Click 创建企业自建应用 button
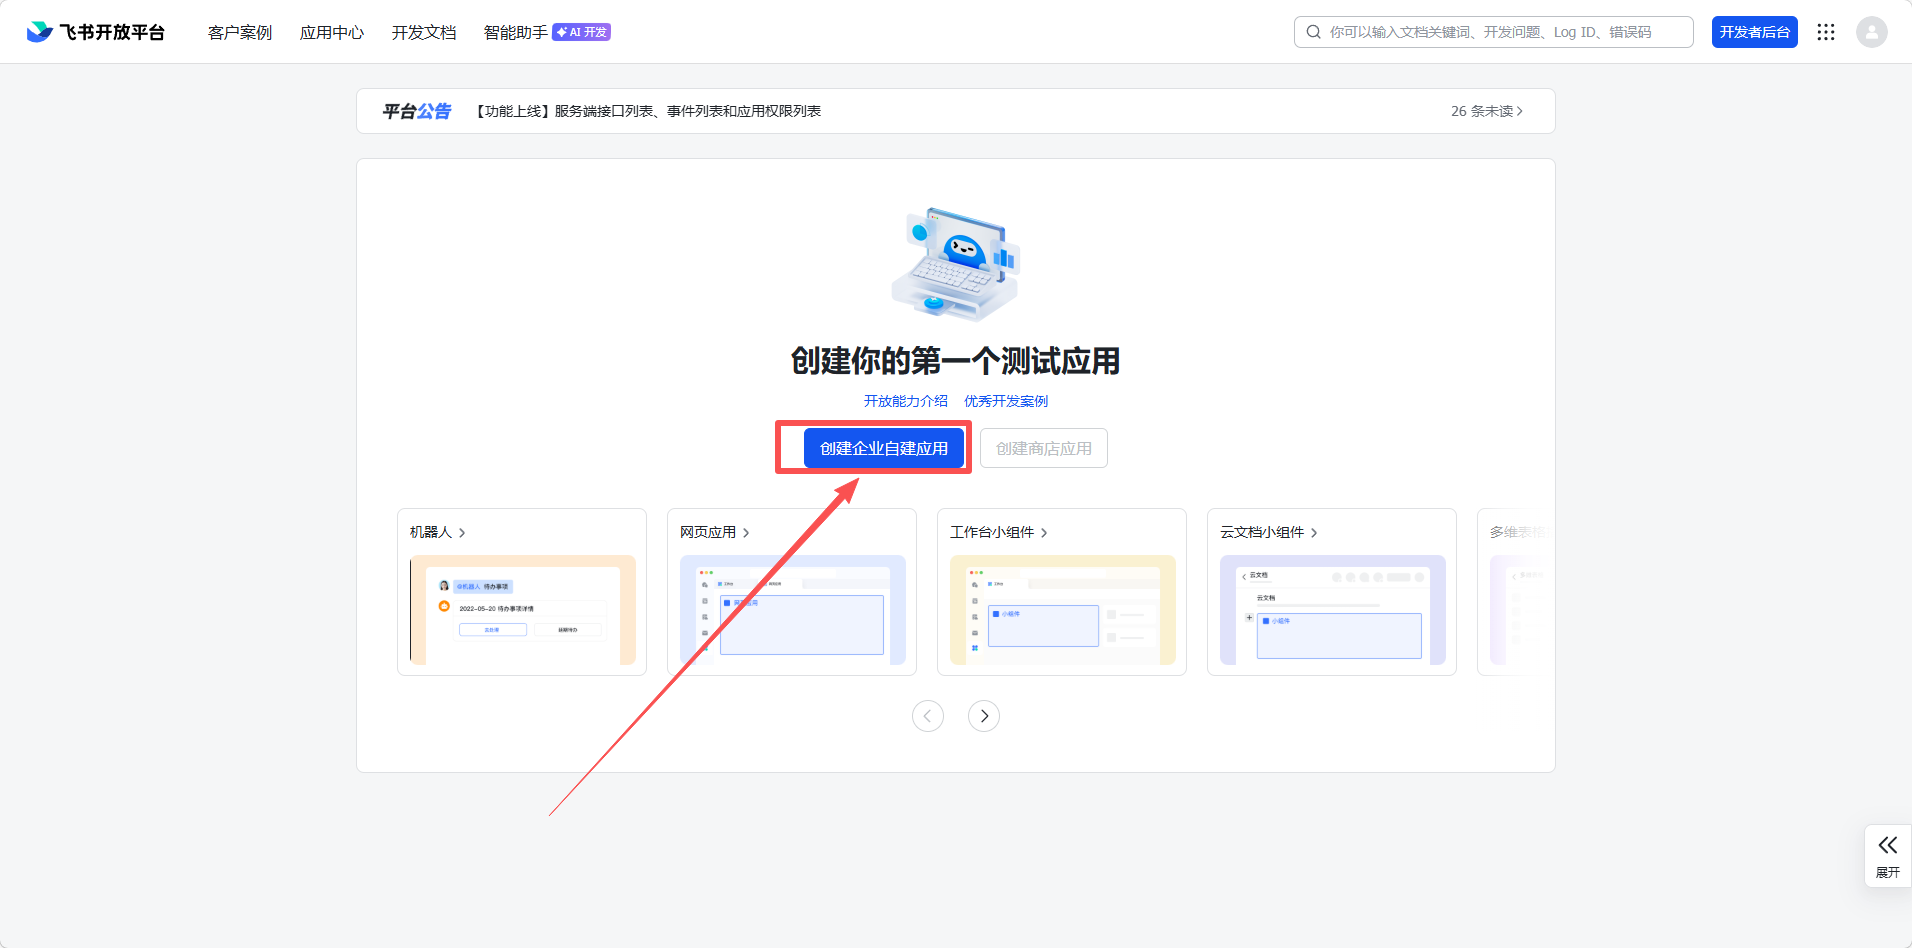The image size is (1912, 948). [884, 448]
